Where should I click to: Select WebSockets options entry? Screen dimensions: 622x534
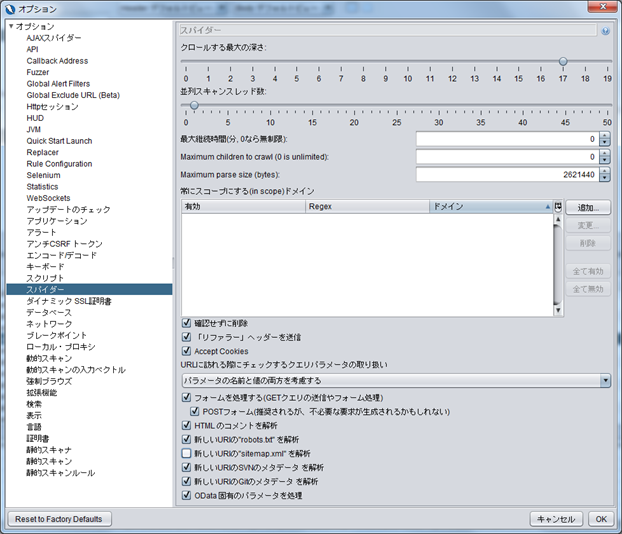[48, 198]
